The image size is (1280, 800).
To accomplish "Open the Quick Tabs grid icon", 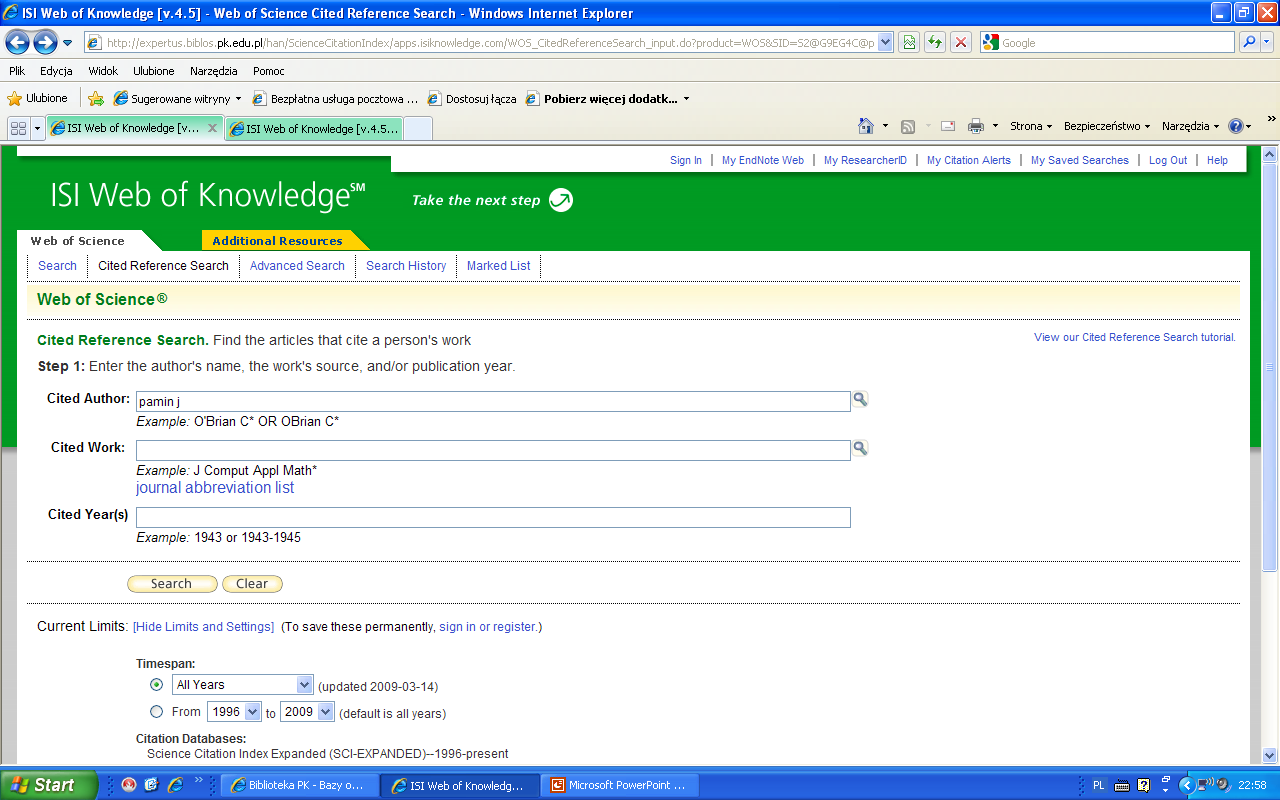I will pos(18,128).
